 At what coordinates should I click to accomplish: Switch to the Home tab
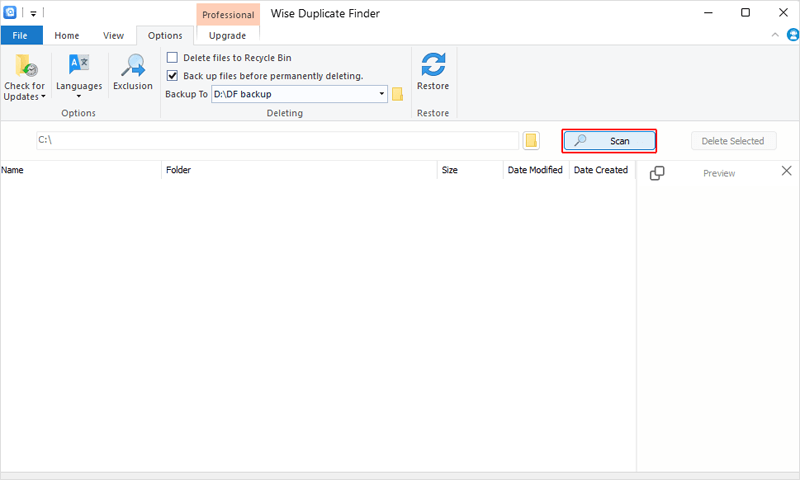(67, 35)
